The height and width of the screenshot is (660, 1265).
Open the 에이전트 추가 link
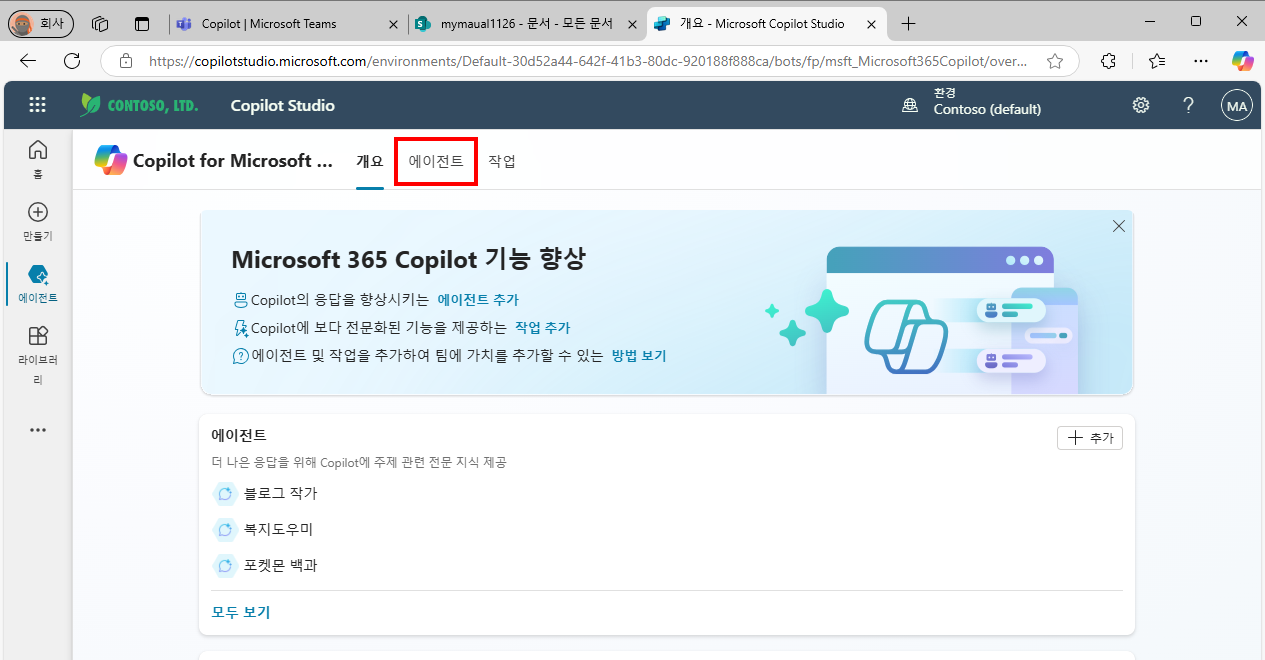coord(478,299)
